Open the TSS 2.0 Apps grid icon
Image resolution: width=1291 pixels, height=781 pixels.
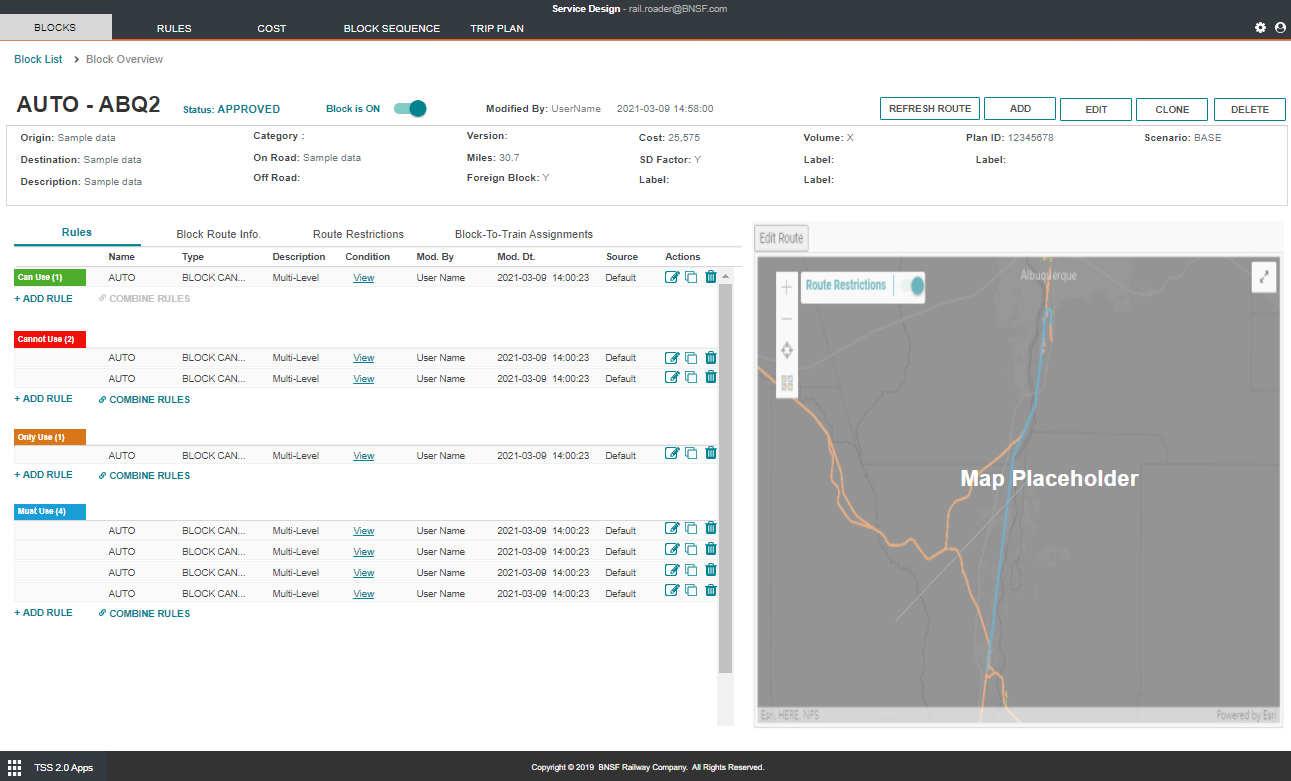(15, 767)
